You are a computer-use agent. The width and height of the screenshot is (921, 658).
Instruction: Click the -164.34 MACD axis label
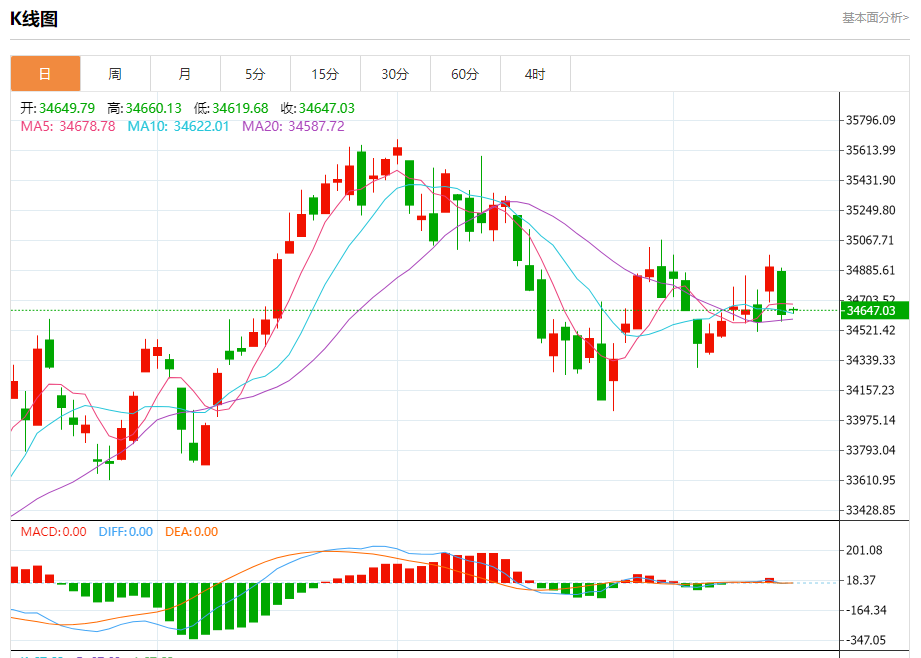tap(866, 610)
